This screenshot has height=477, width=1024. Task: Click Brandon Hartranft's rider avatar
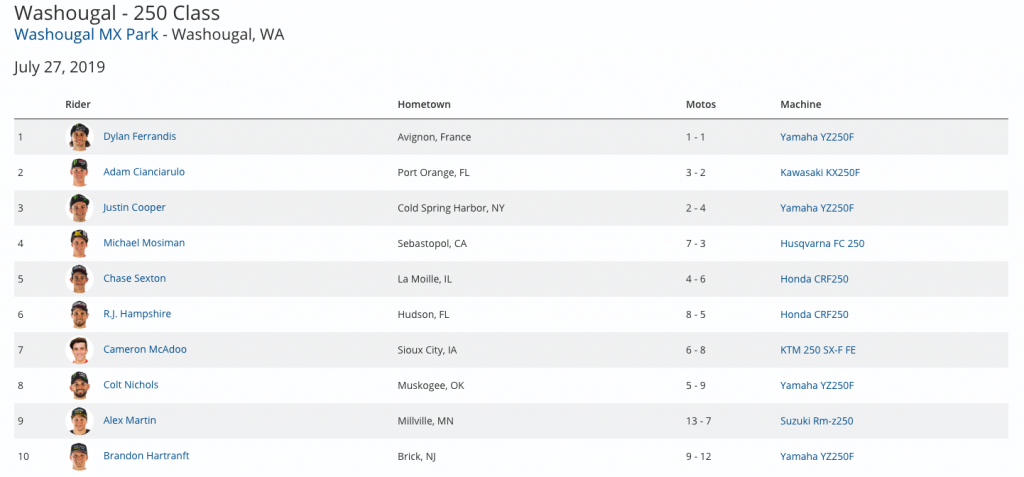(x=79, y=456)
